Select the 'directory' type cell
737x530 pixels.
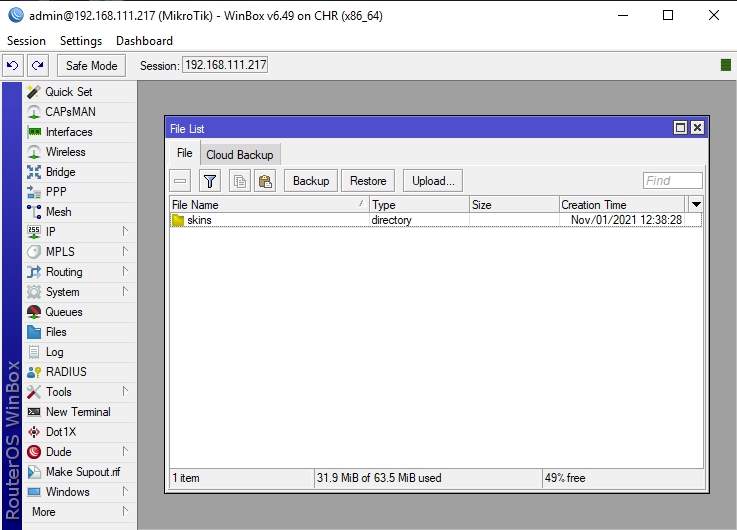392,220
